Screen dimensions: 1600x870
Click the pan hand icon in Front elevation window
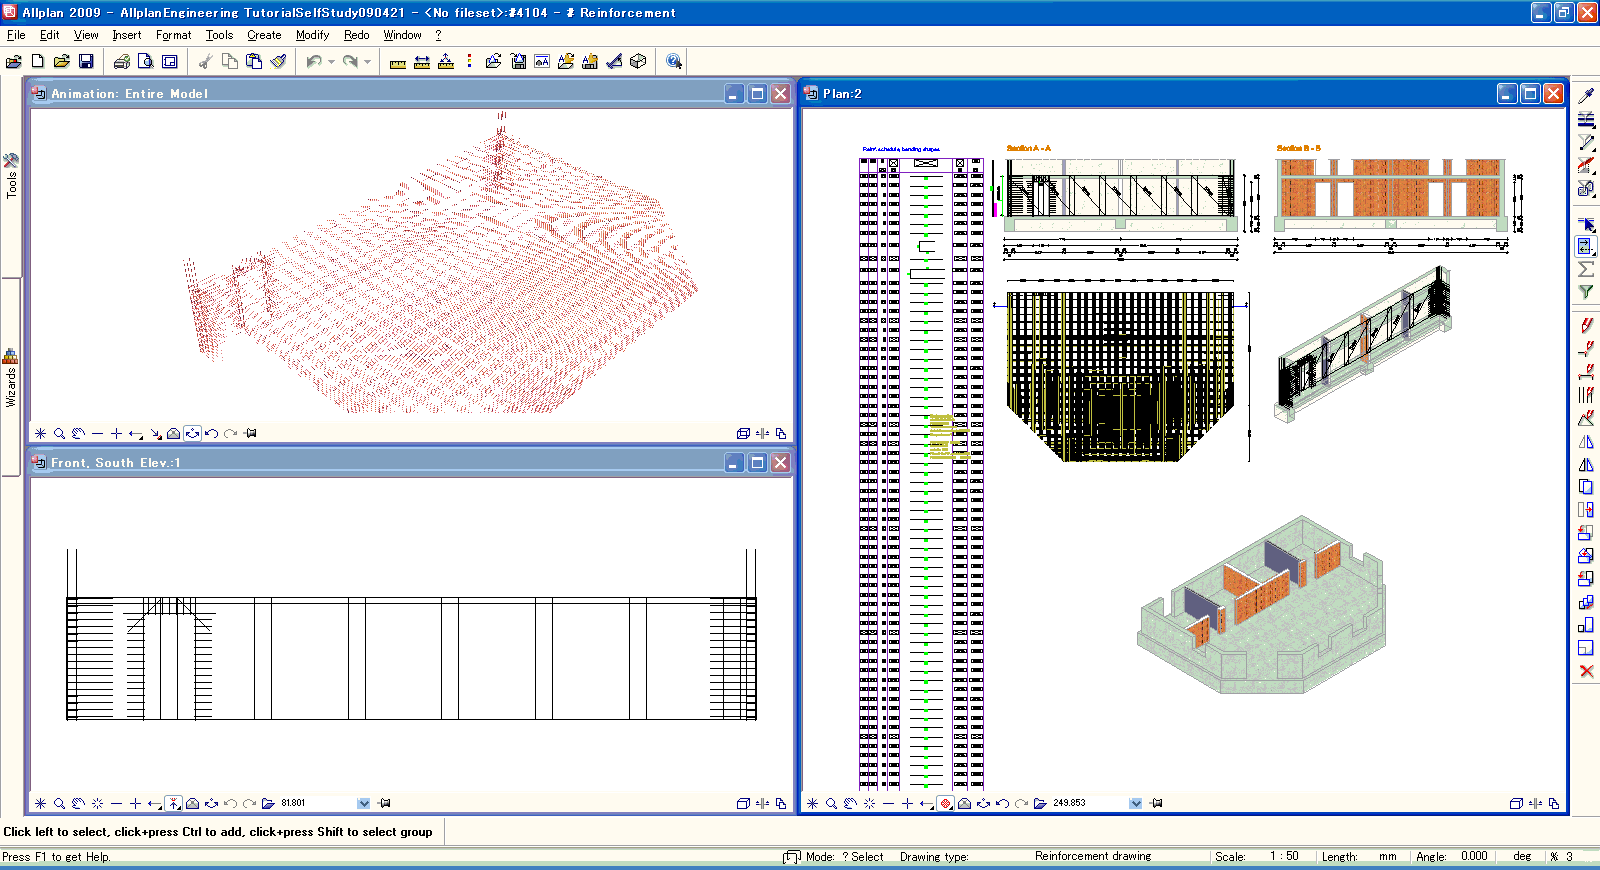pyautogui.click(x=78, y=803)
